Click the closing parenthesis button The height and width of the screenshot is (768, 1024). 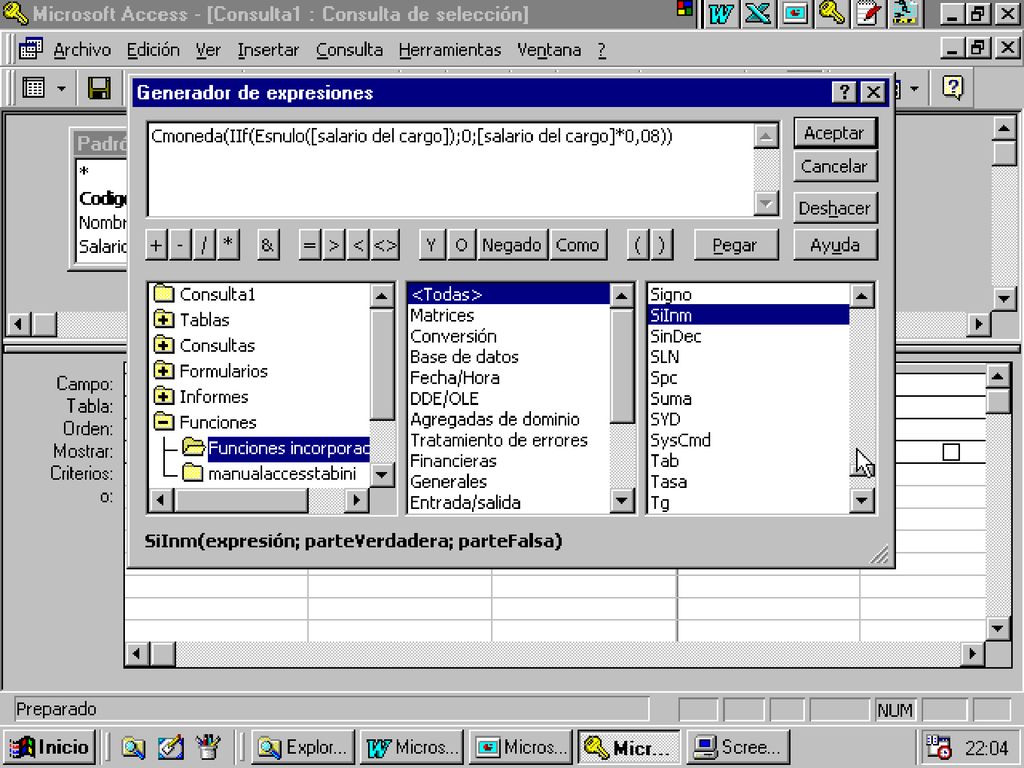(x=662, y=246)
